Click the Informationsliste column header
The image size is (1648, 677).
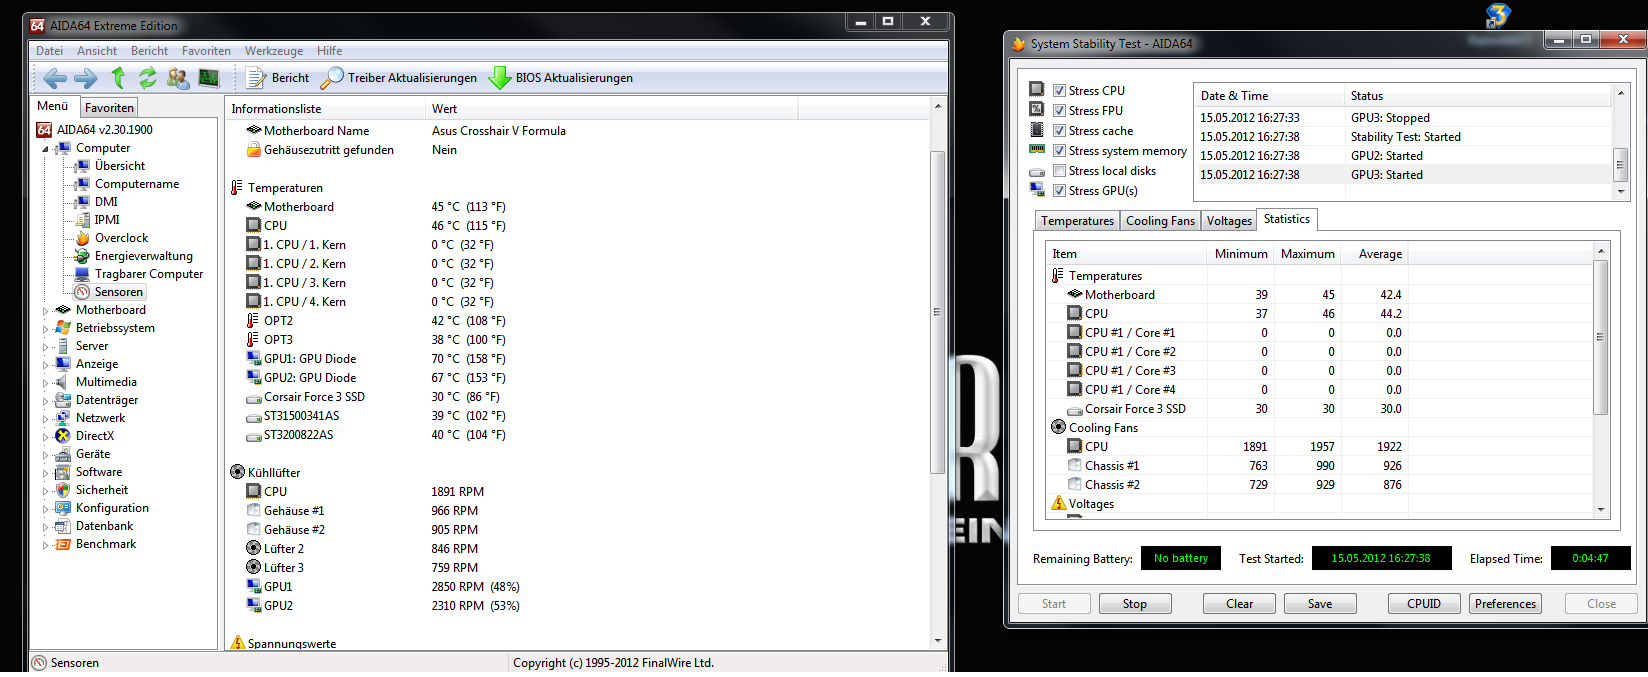(326, 108)
